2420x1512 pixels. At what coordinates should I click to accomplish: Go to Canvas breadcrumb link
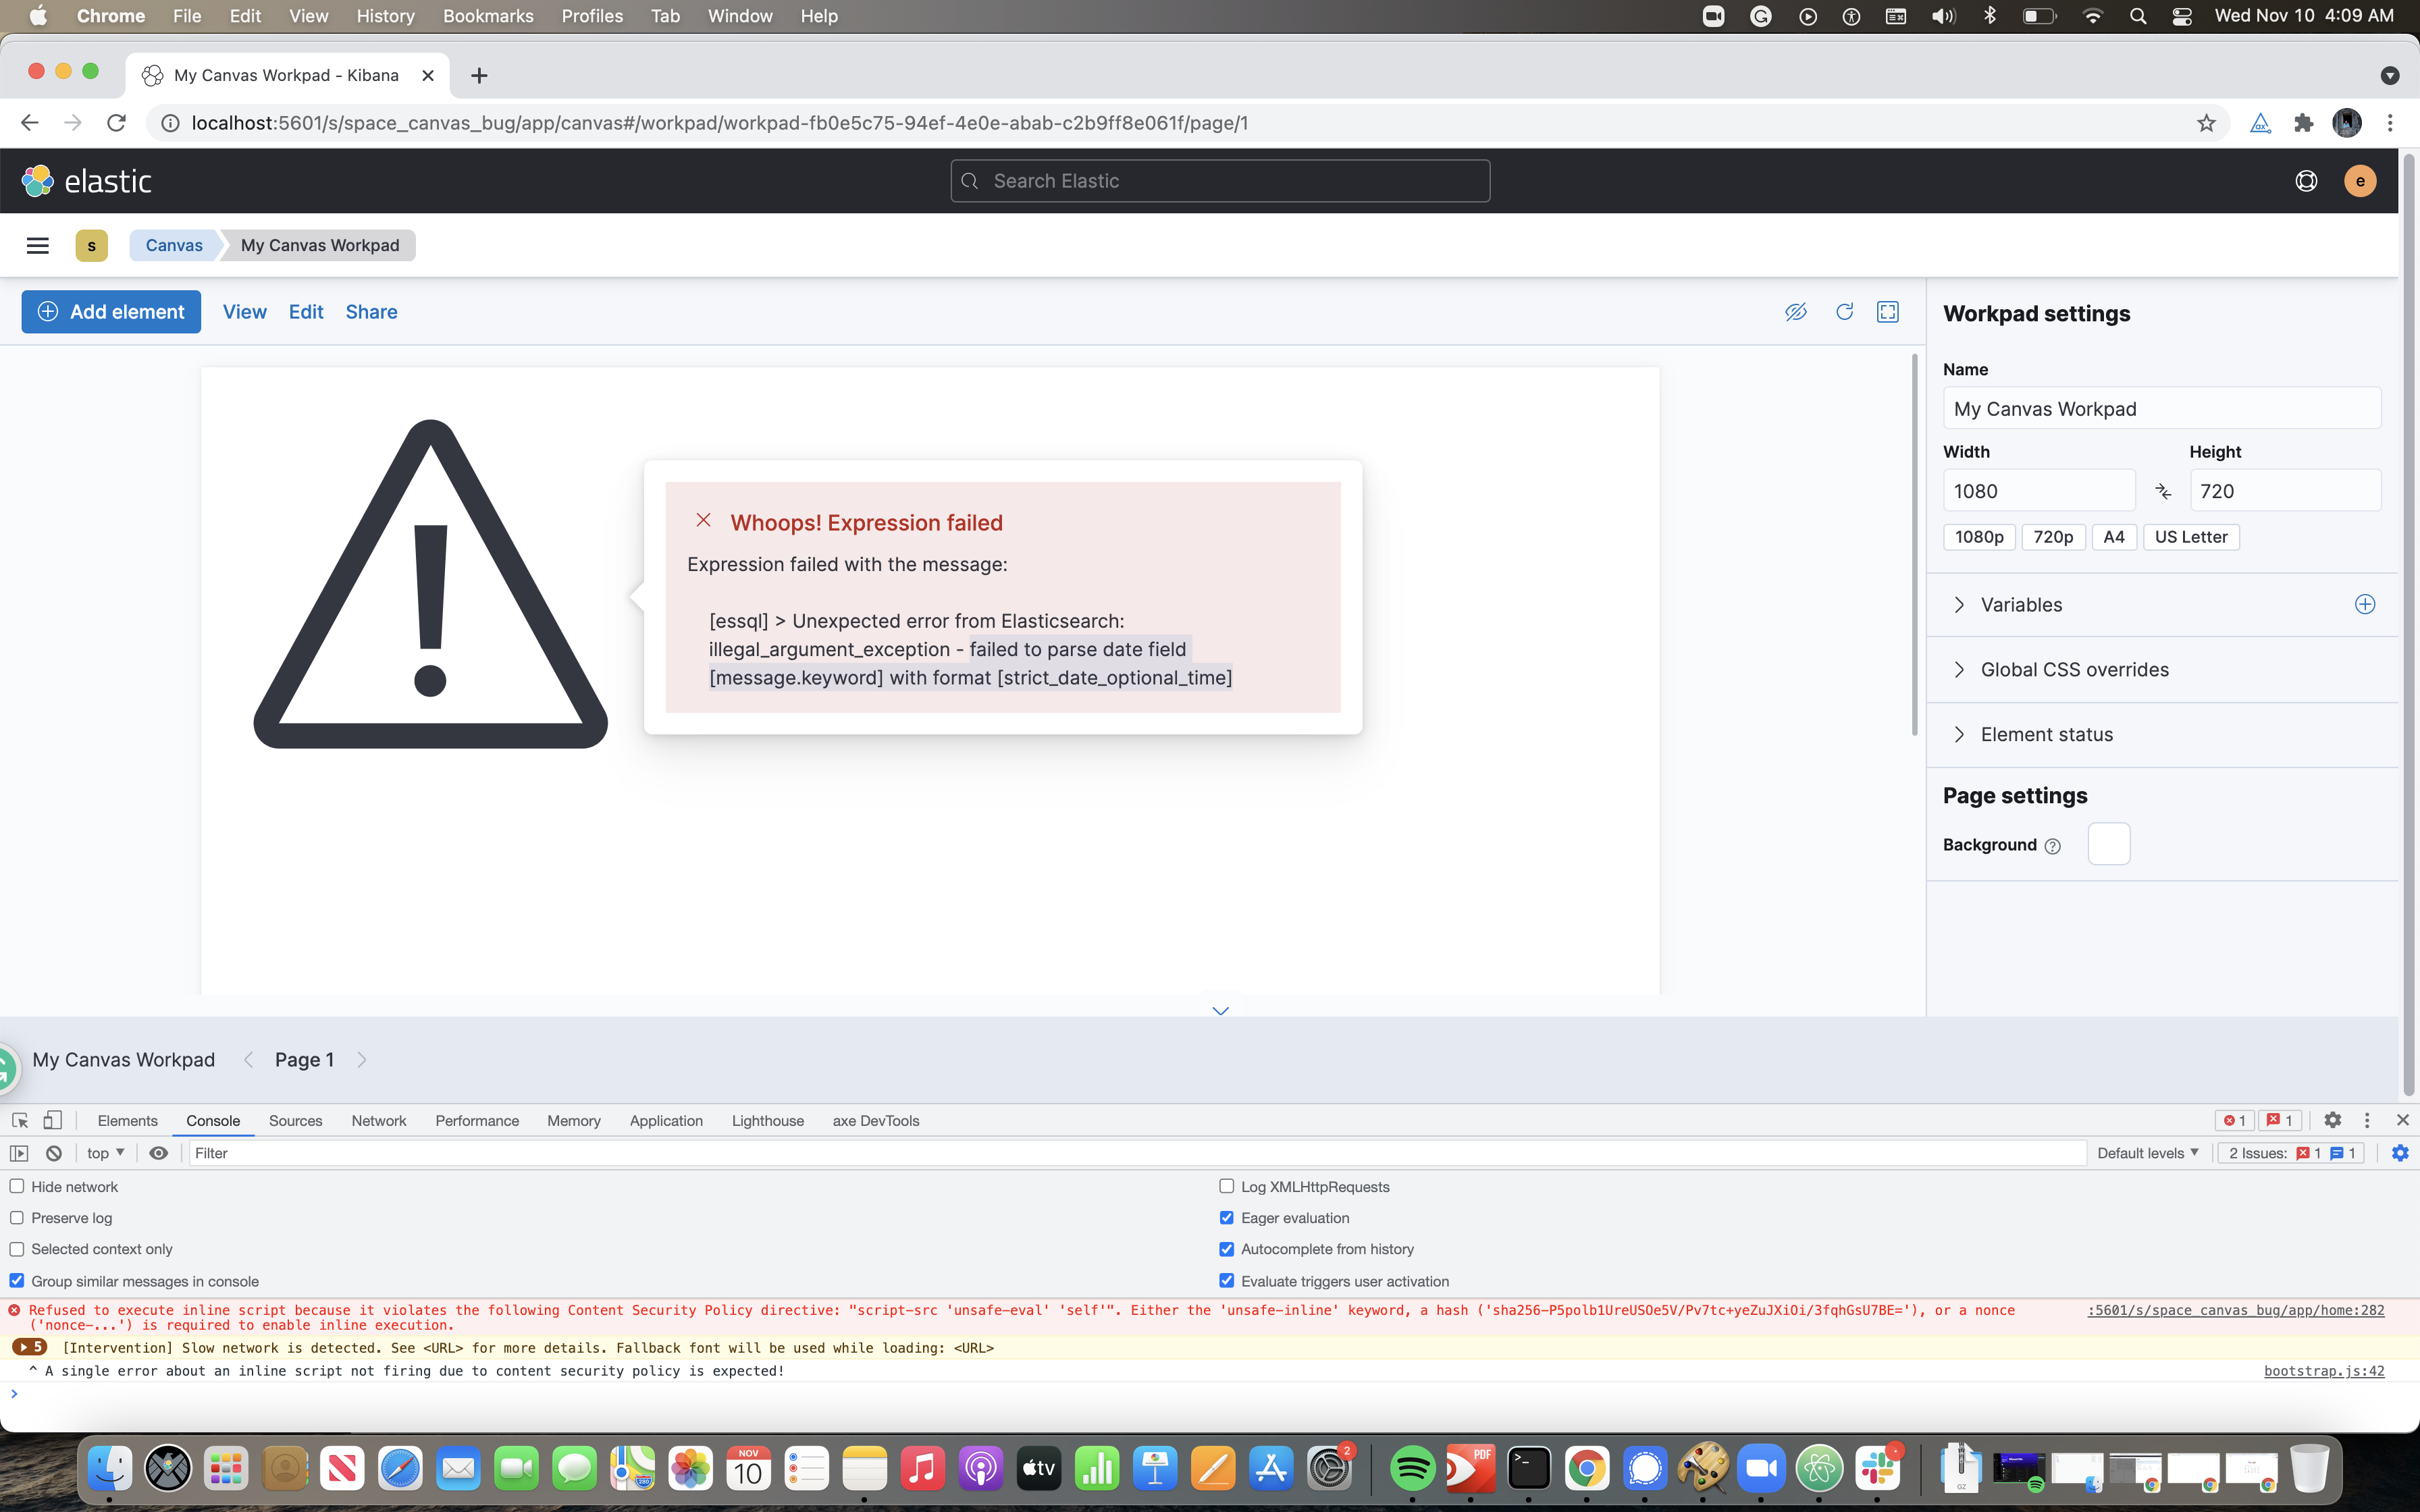click(174, 245)
